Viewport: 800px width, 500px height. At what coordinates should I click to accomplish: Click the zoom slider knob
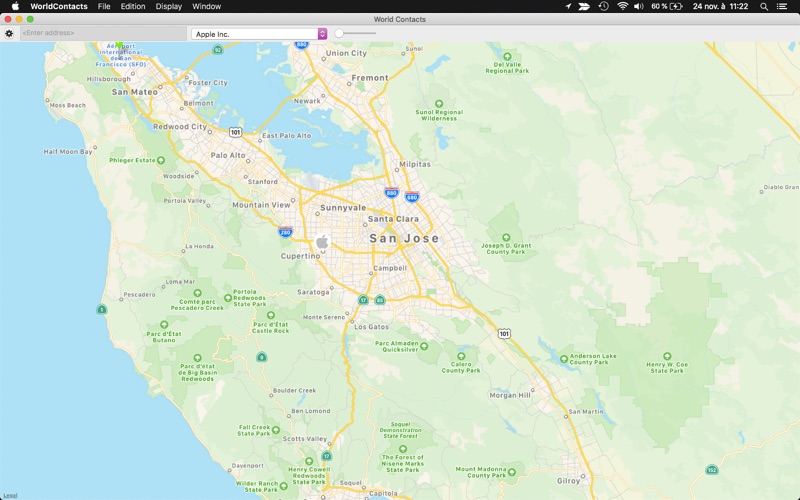[x=339, y=34]
